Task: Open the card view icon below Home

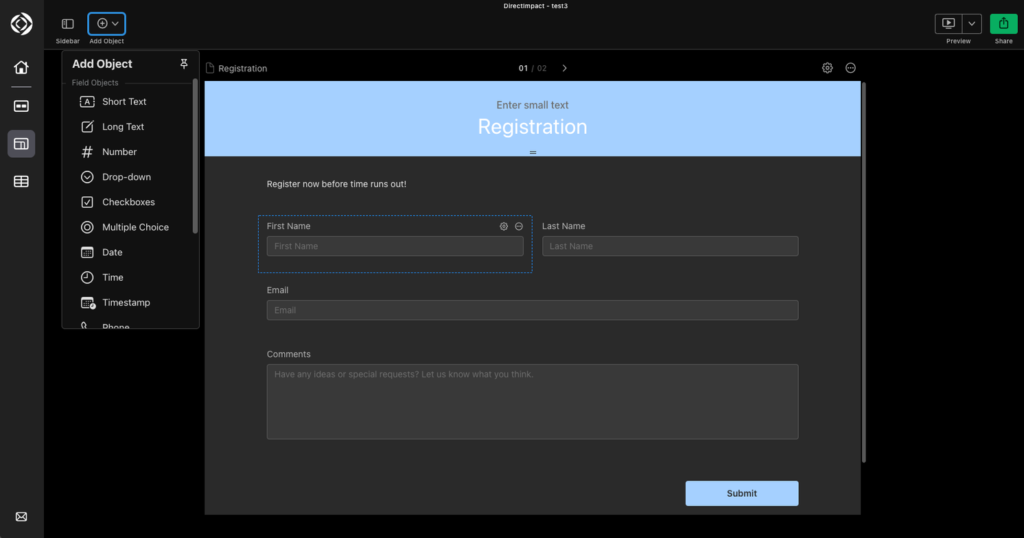Action: pyautogui.click(x=22, y=106)
